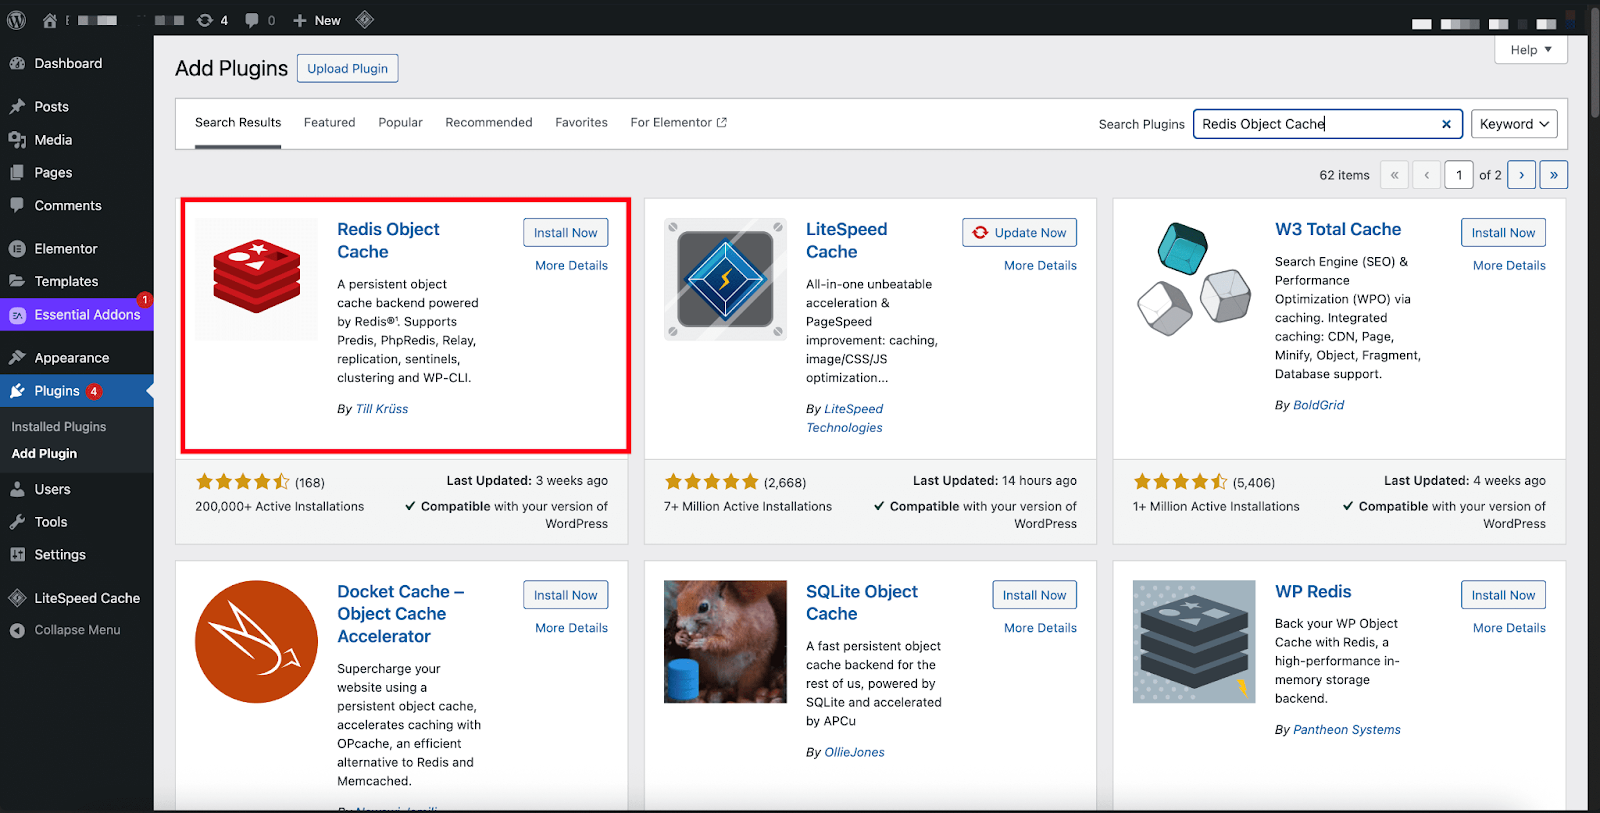Click the Upload Plugin button
Viewport: 1600px width, 813px height.
tap(348, 69)
